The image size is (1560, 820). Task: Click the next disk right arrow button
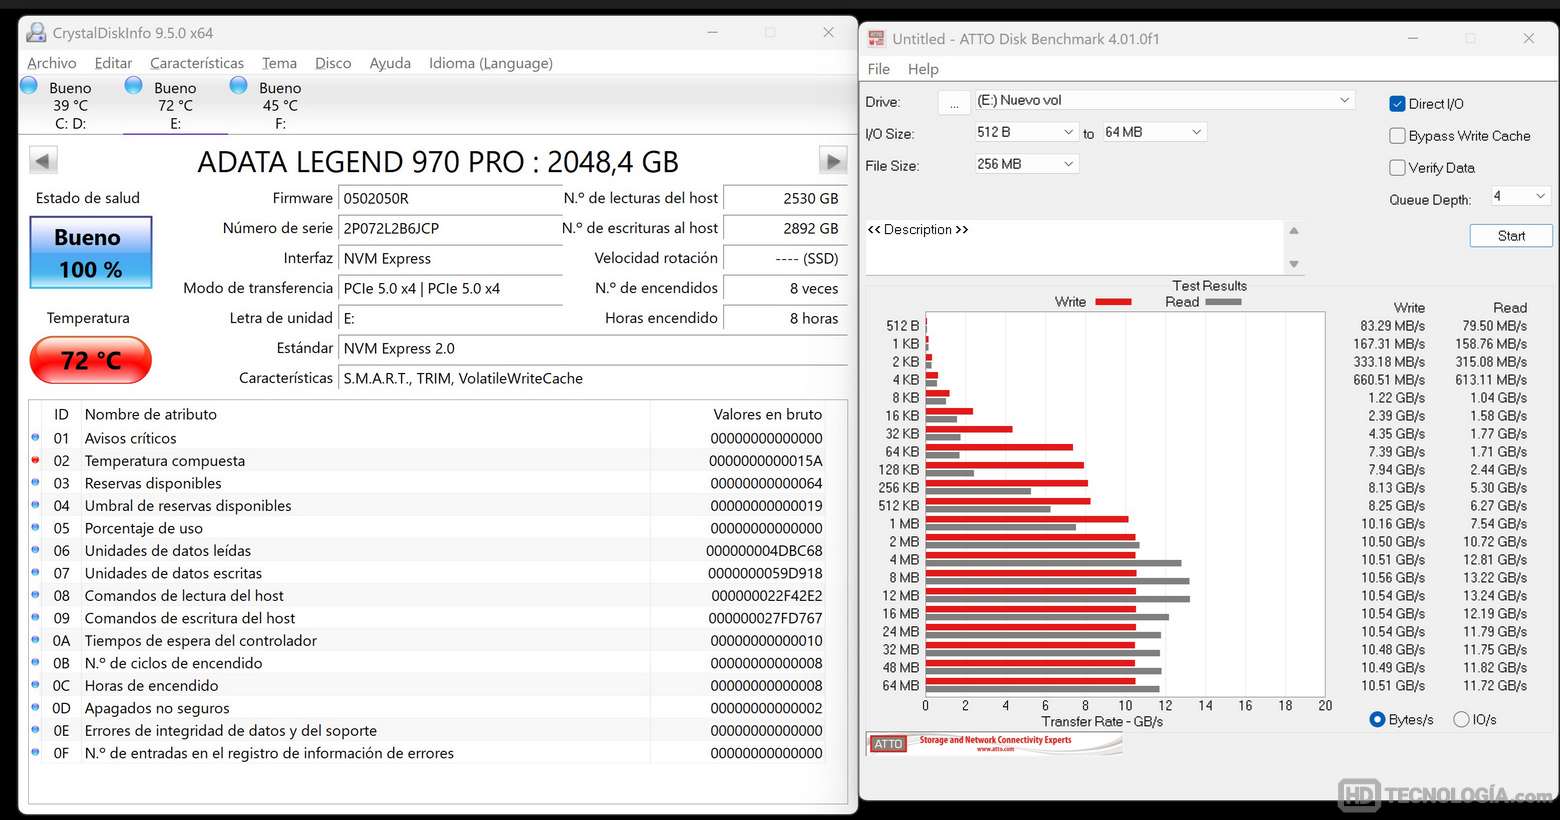click(832, 160)
